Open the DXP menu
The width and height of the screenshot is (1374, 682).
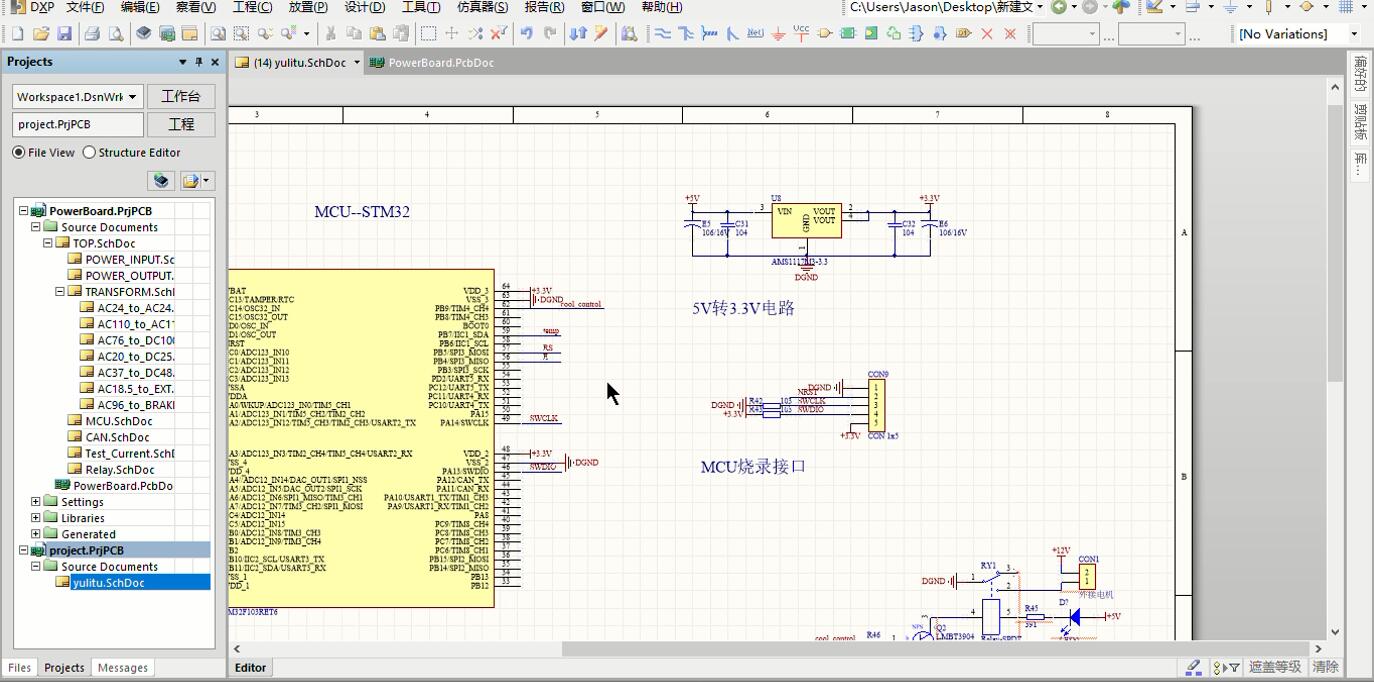[x=34, y=7]
